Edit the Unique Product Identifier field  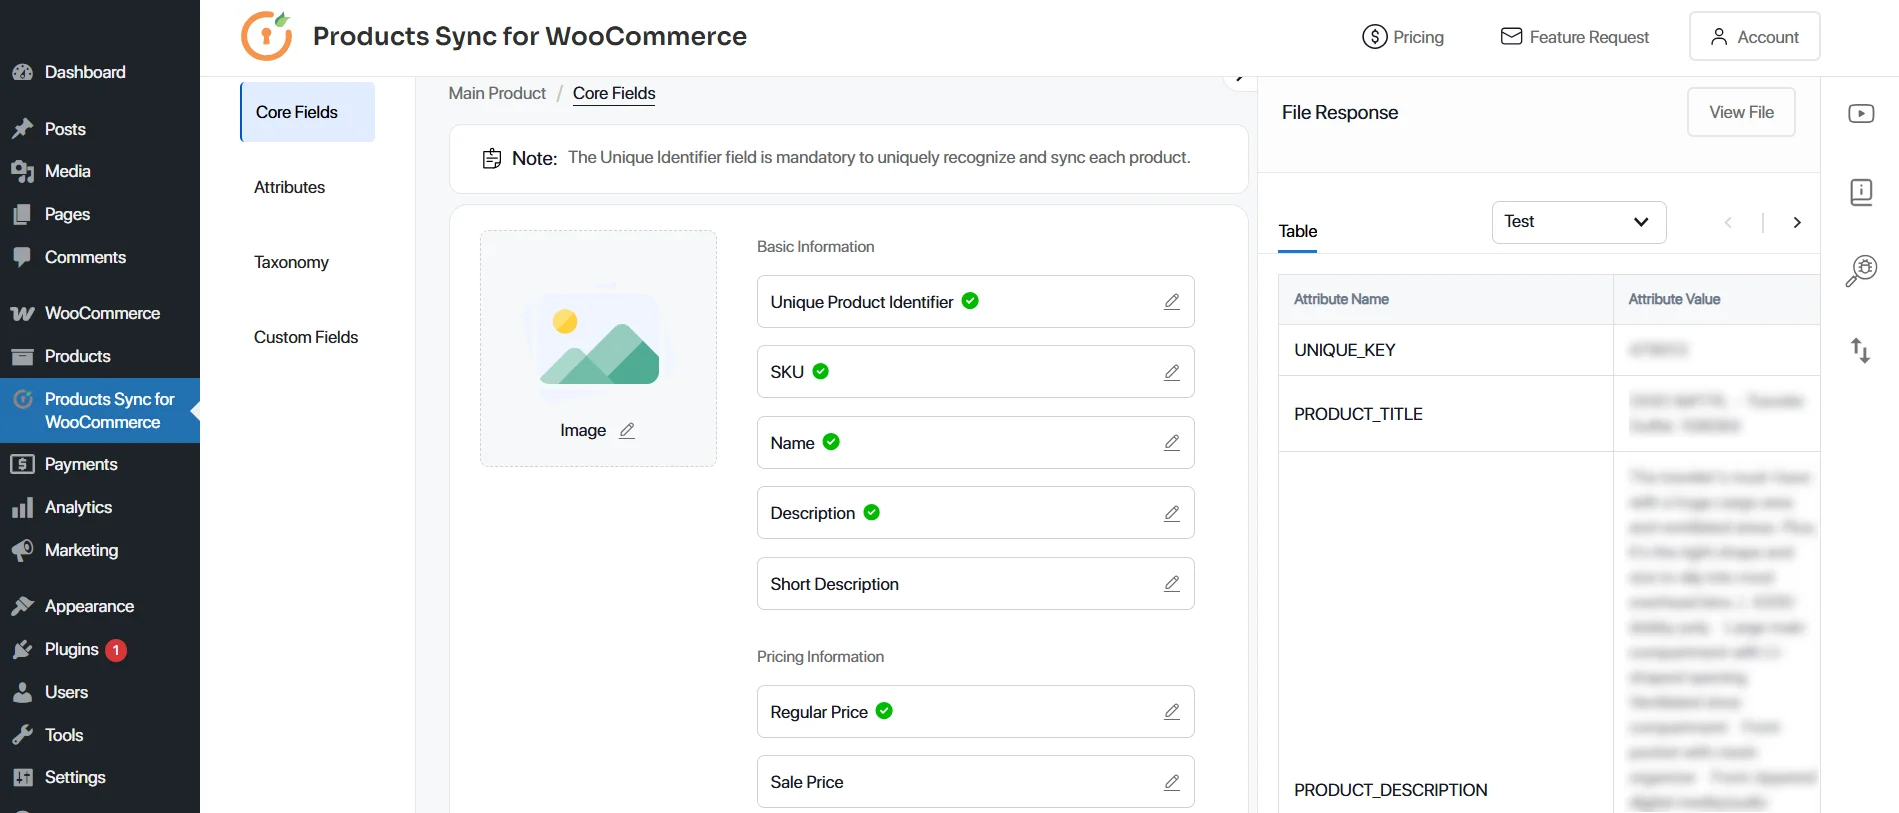[1172, 302]
